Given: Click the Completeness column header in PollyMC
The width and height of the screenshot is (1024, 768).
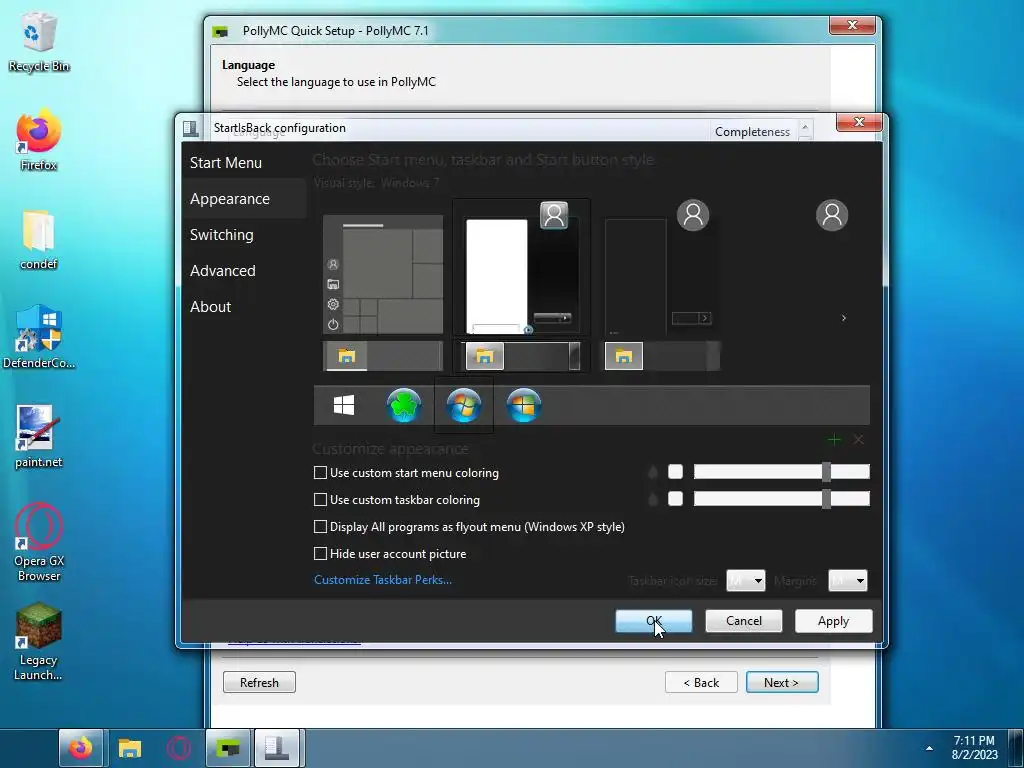Looking at the screenshot, I should 752,131.
